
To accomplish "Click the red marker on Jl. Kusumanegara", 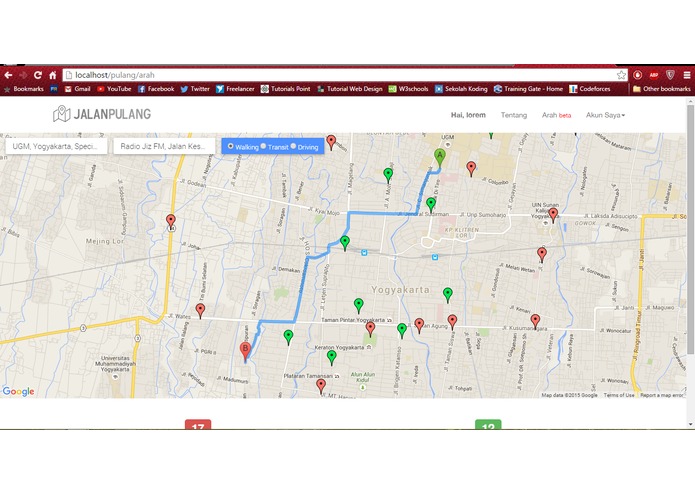I will 535,322.
